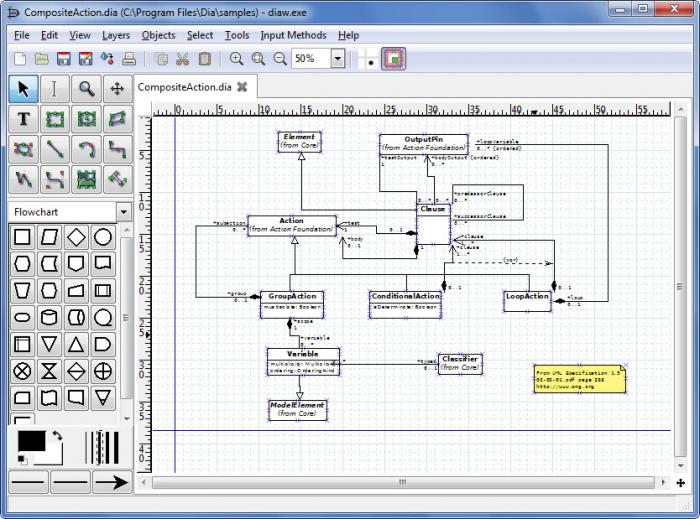Click the New diagram icon
The height and width of the screenshot is (519, 700).
click(21, 58)
